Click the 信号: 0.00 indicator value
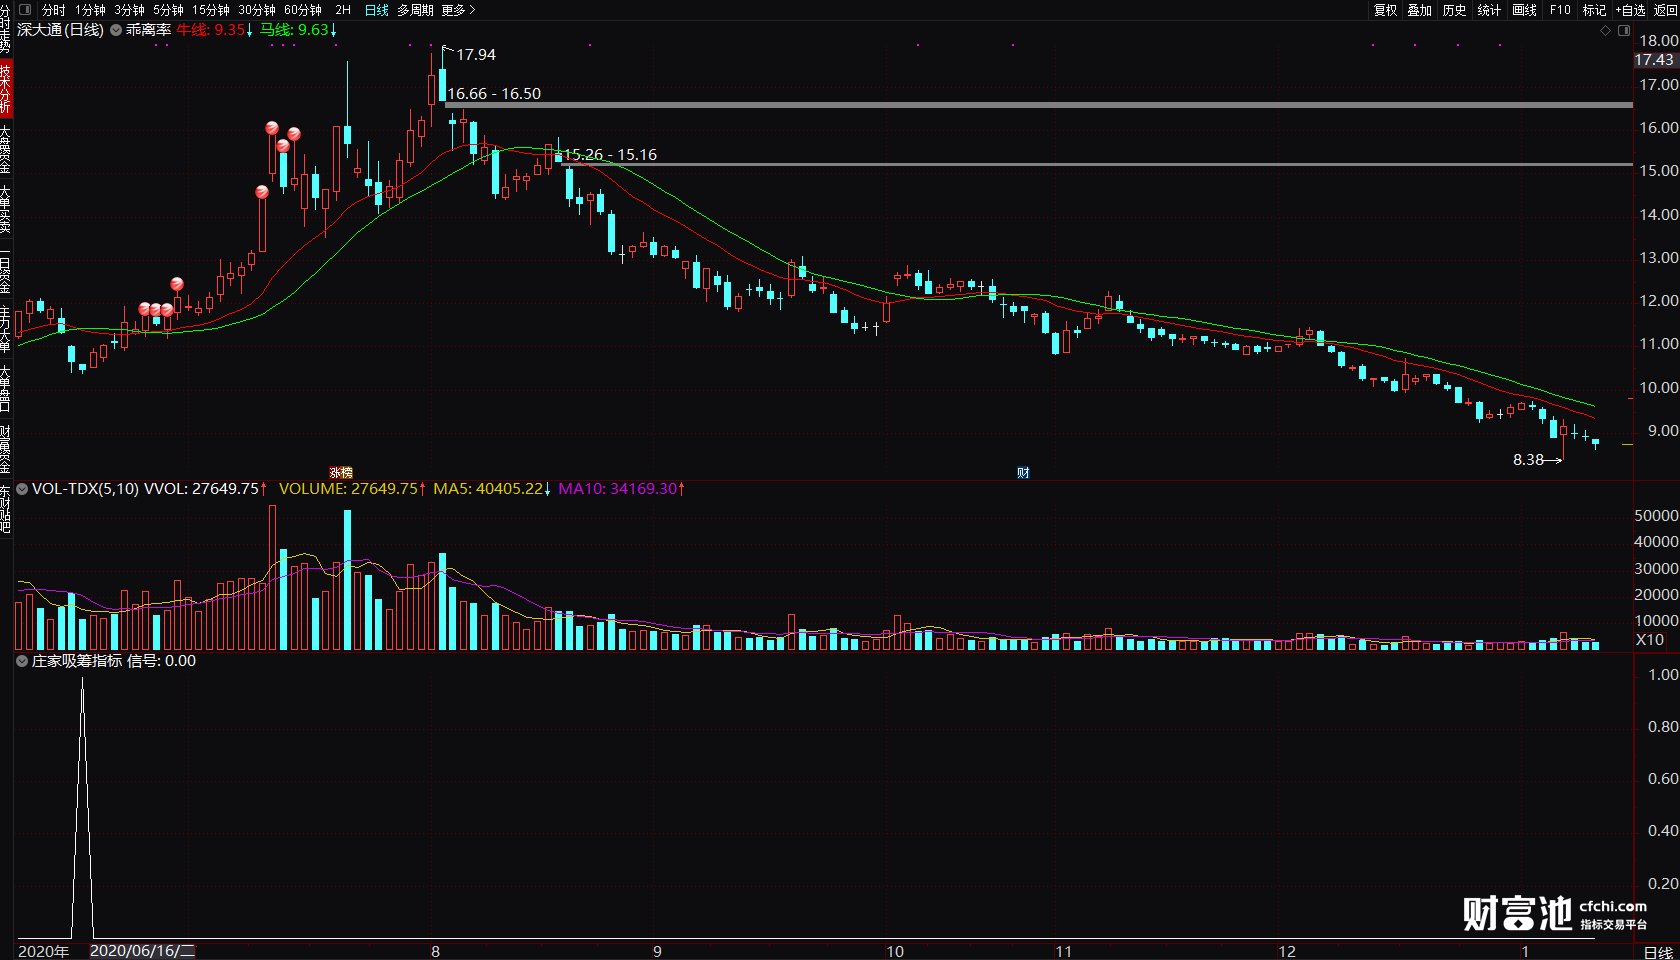The width and height of the screenshot is (1680, 960). [161, 661]
